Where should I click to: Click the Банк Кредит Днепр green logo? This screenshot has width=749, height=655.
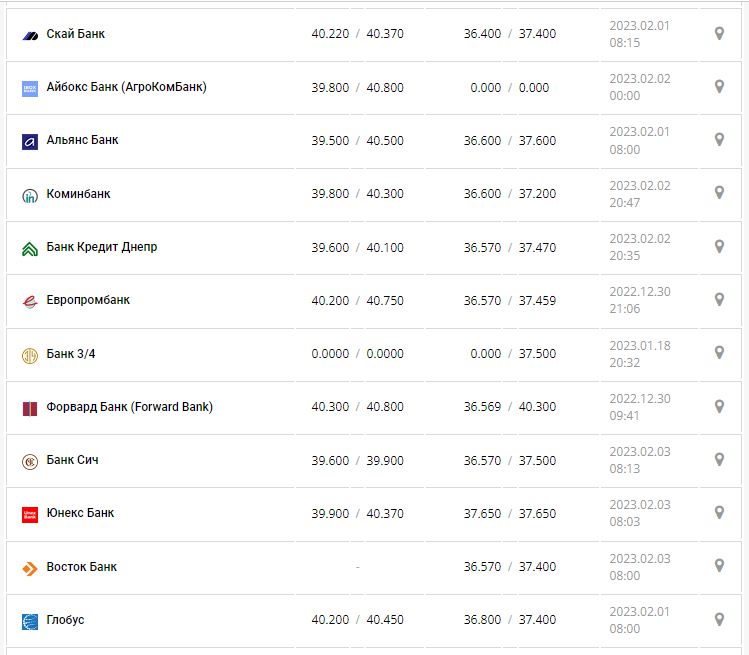point(30,248)
